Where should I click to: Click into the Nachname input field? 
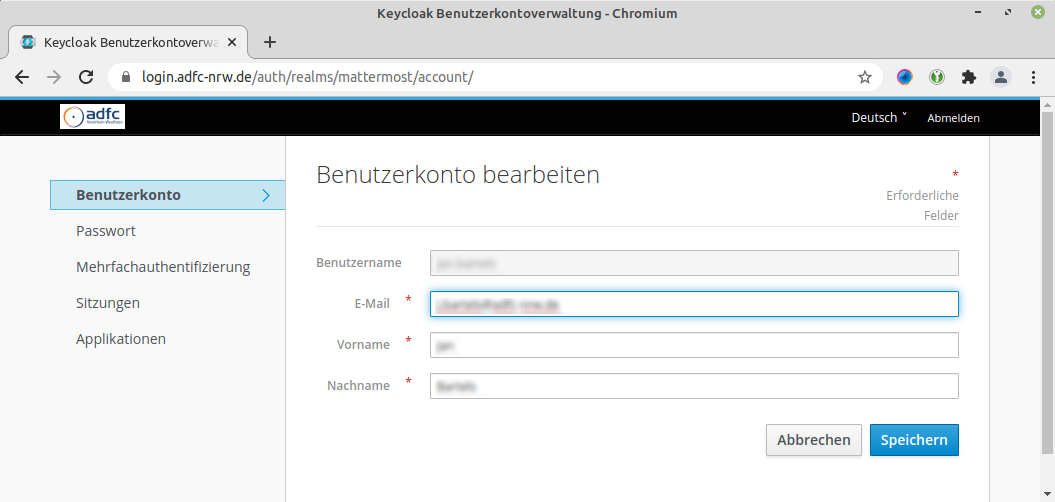(x=694, y=386)
